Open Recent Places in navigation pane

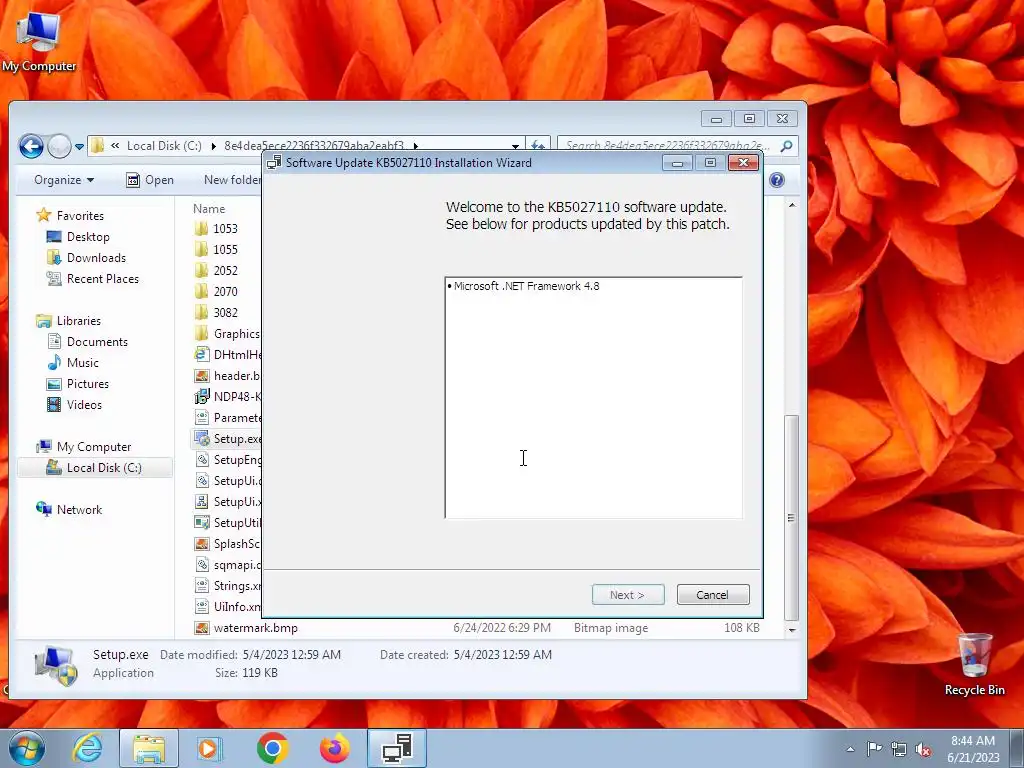pyautogui.click(x=92, y=279)
